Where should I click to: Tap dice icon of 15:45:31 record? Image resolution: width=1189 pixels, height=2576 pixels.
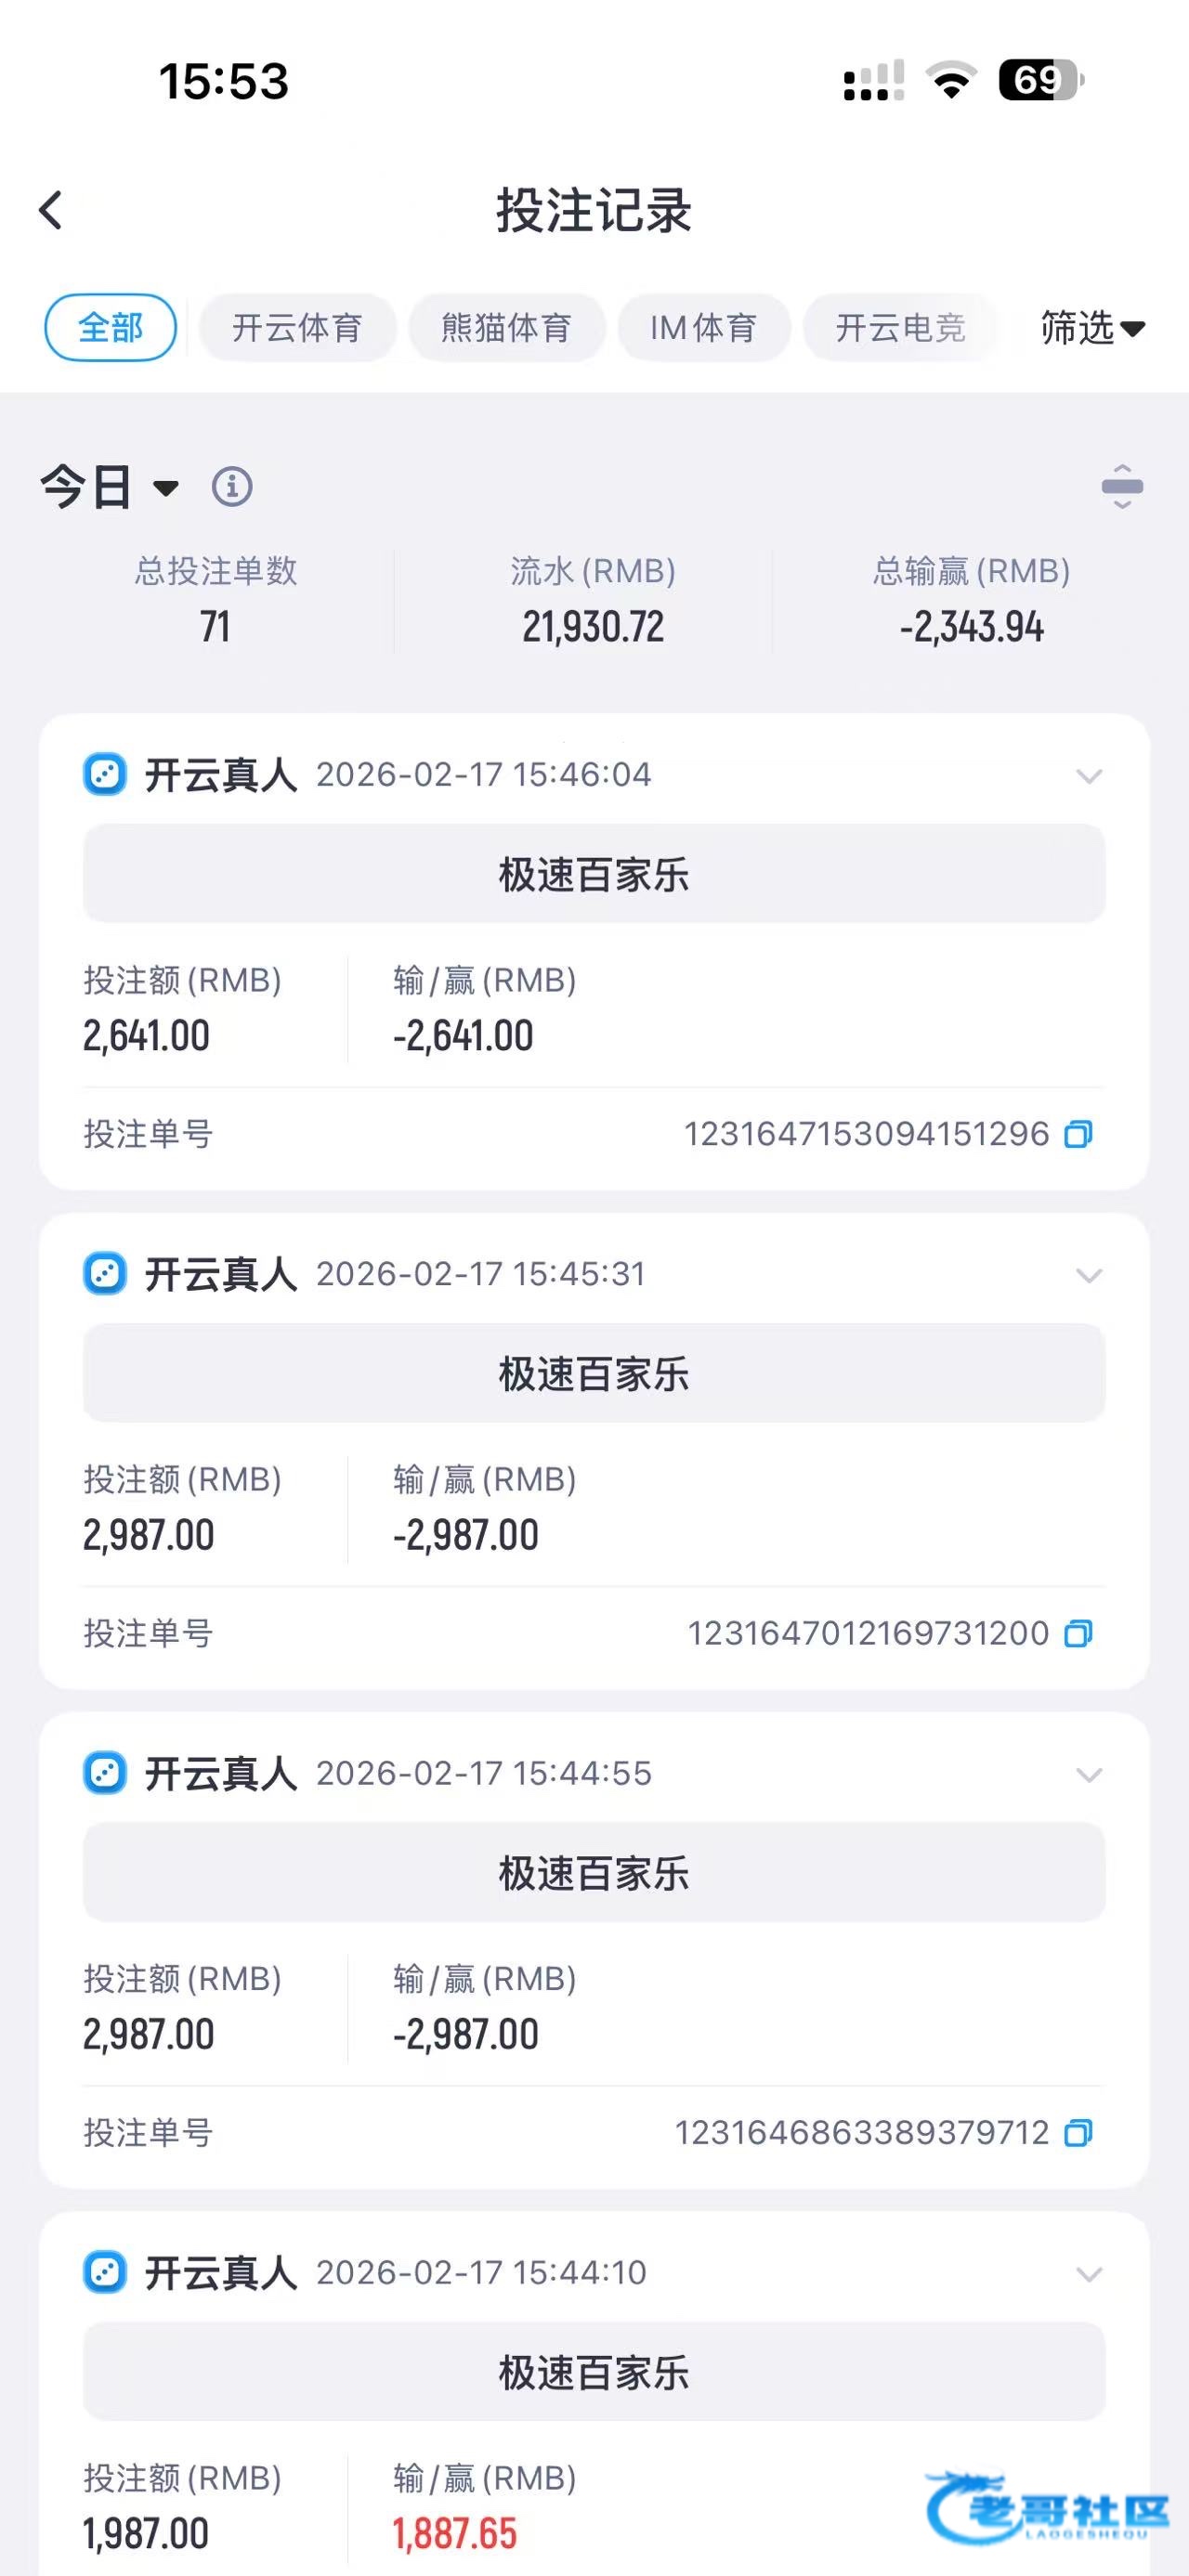tap(105, 1274)
